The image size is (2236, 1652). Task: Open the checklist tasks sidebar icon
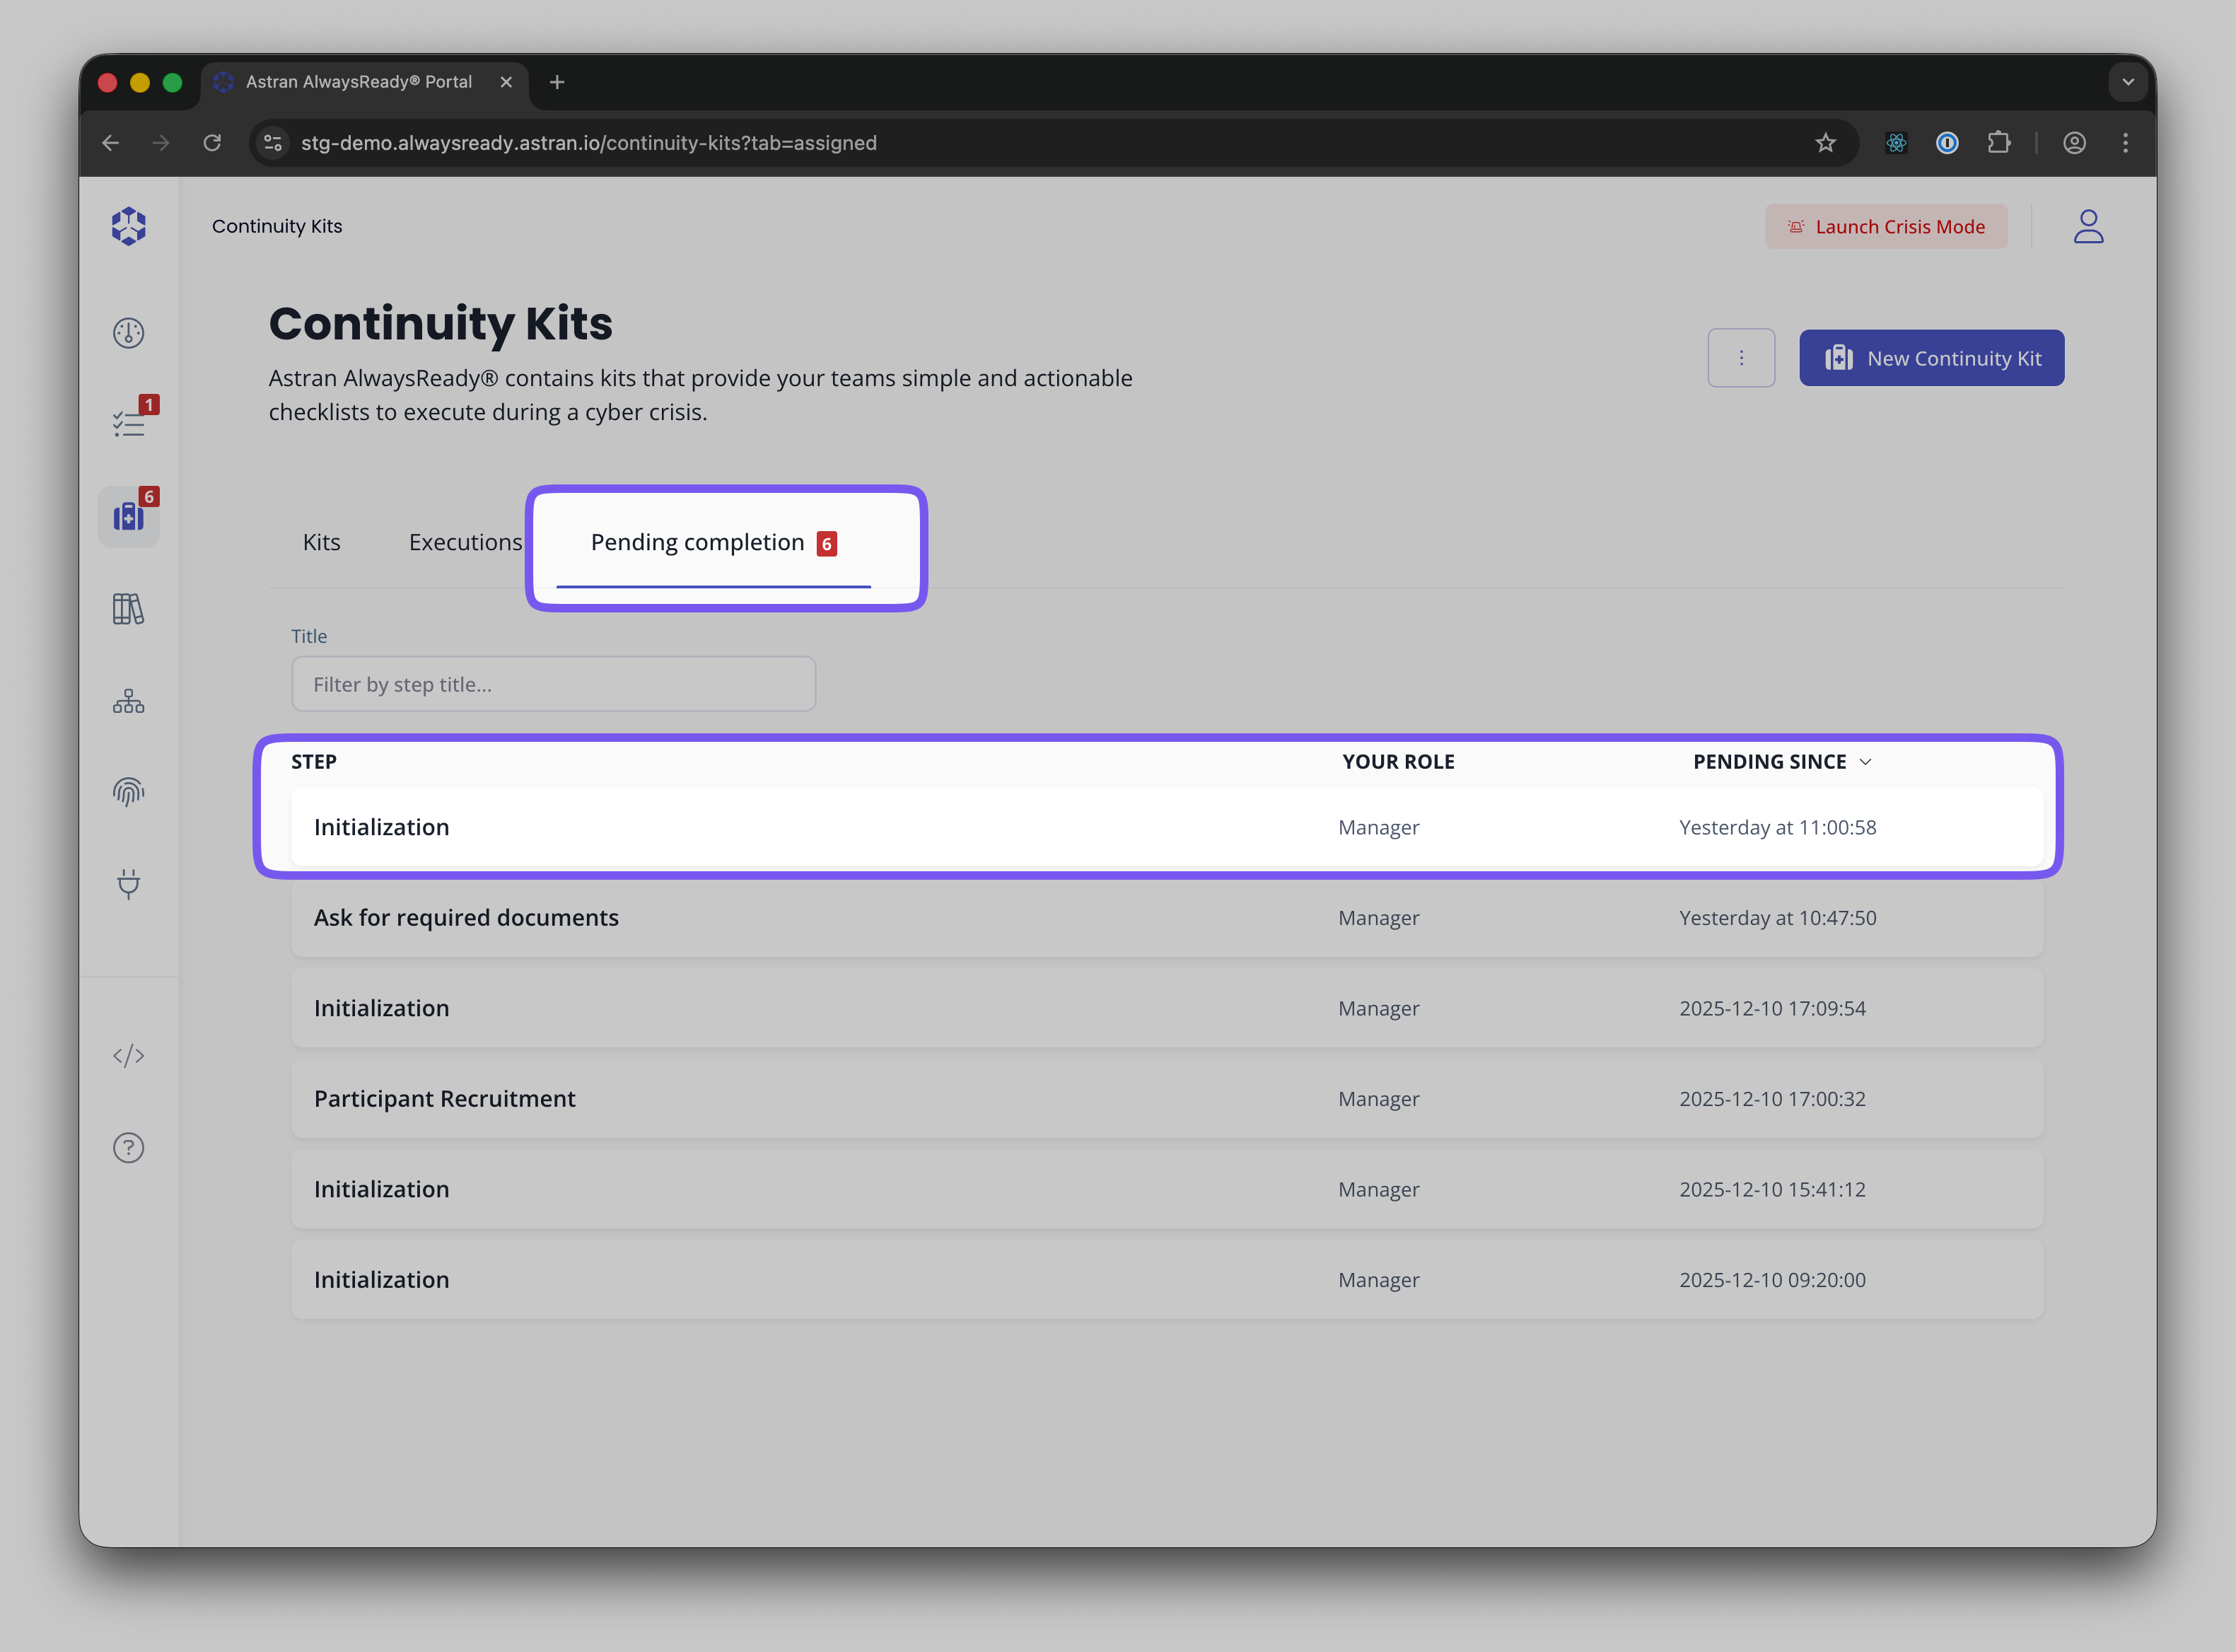tap(128, 424)
